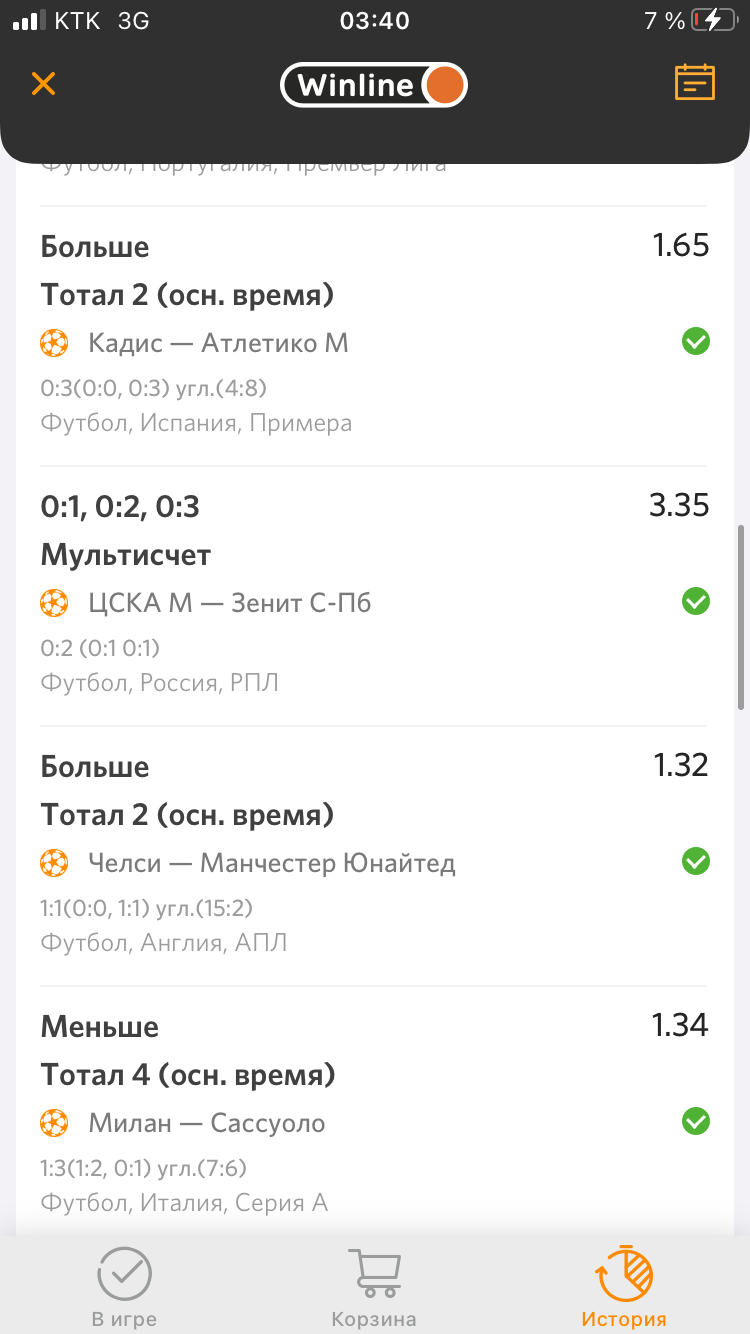Screen dimensions: 750x1334
Task: Switch to the В игре tab
Action: 124,1288
